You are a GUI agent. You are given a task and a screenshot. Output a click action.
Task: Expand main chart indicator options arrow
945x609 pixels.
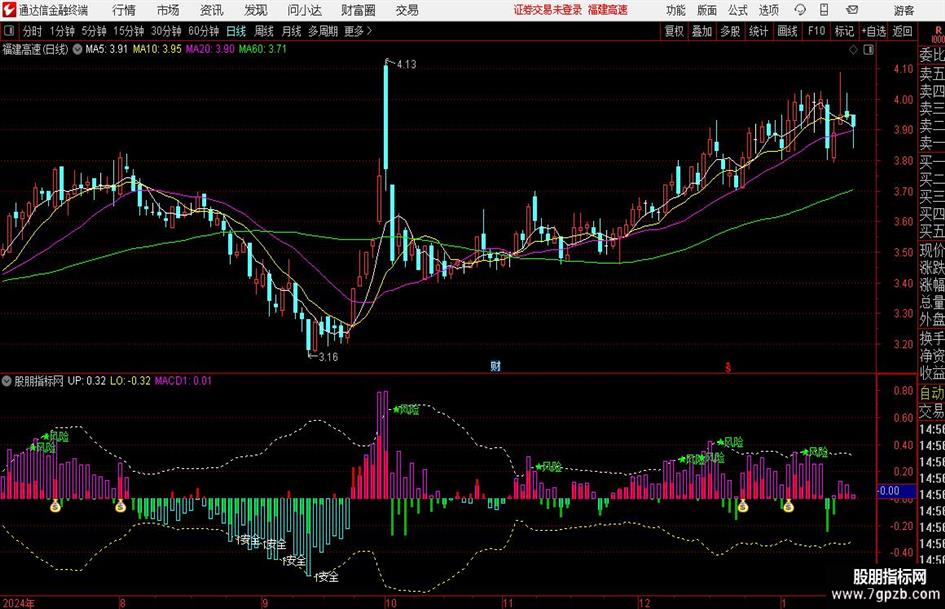pos(78,49)
